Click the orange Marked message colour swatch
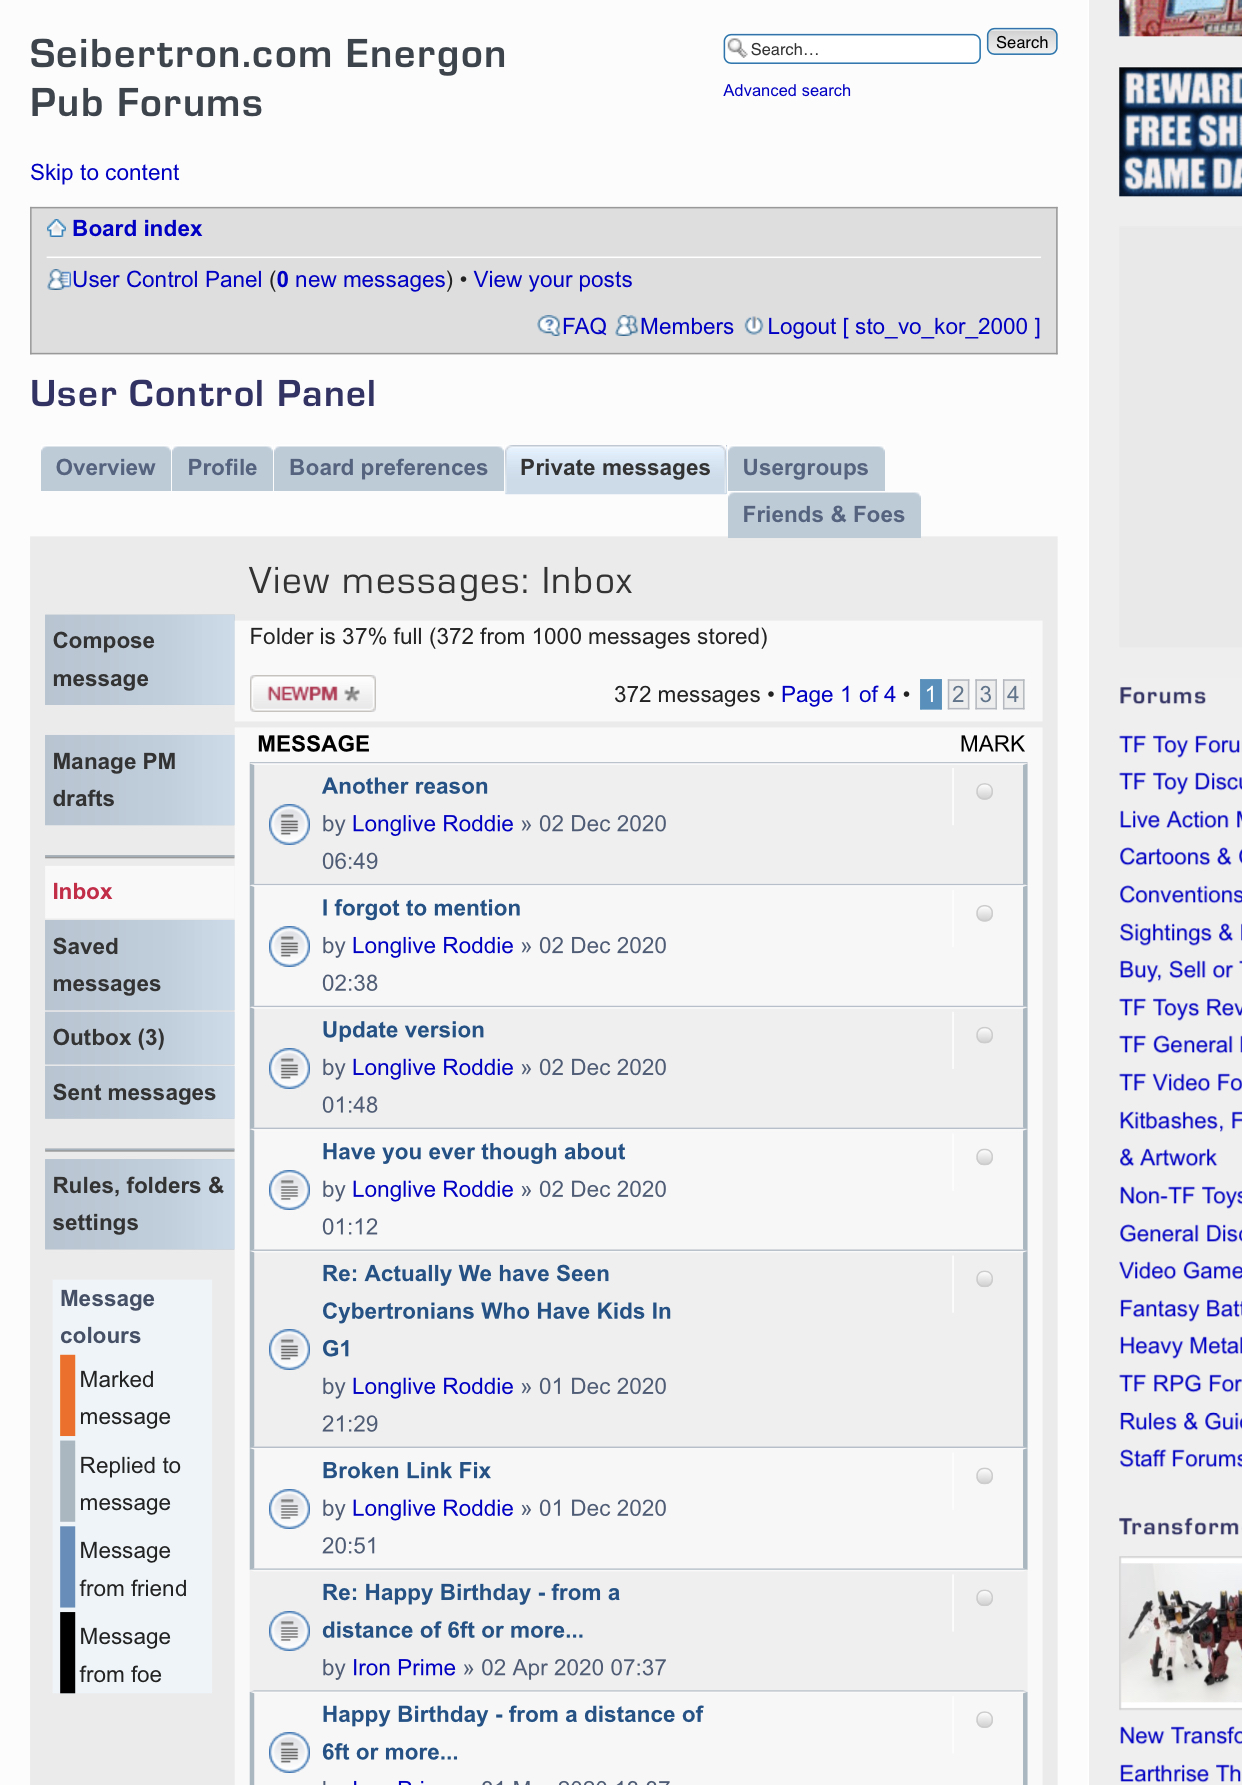 pyautogui.click(x=68, y=1396)
